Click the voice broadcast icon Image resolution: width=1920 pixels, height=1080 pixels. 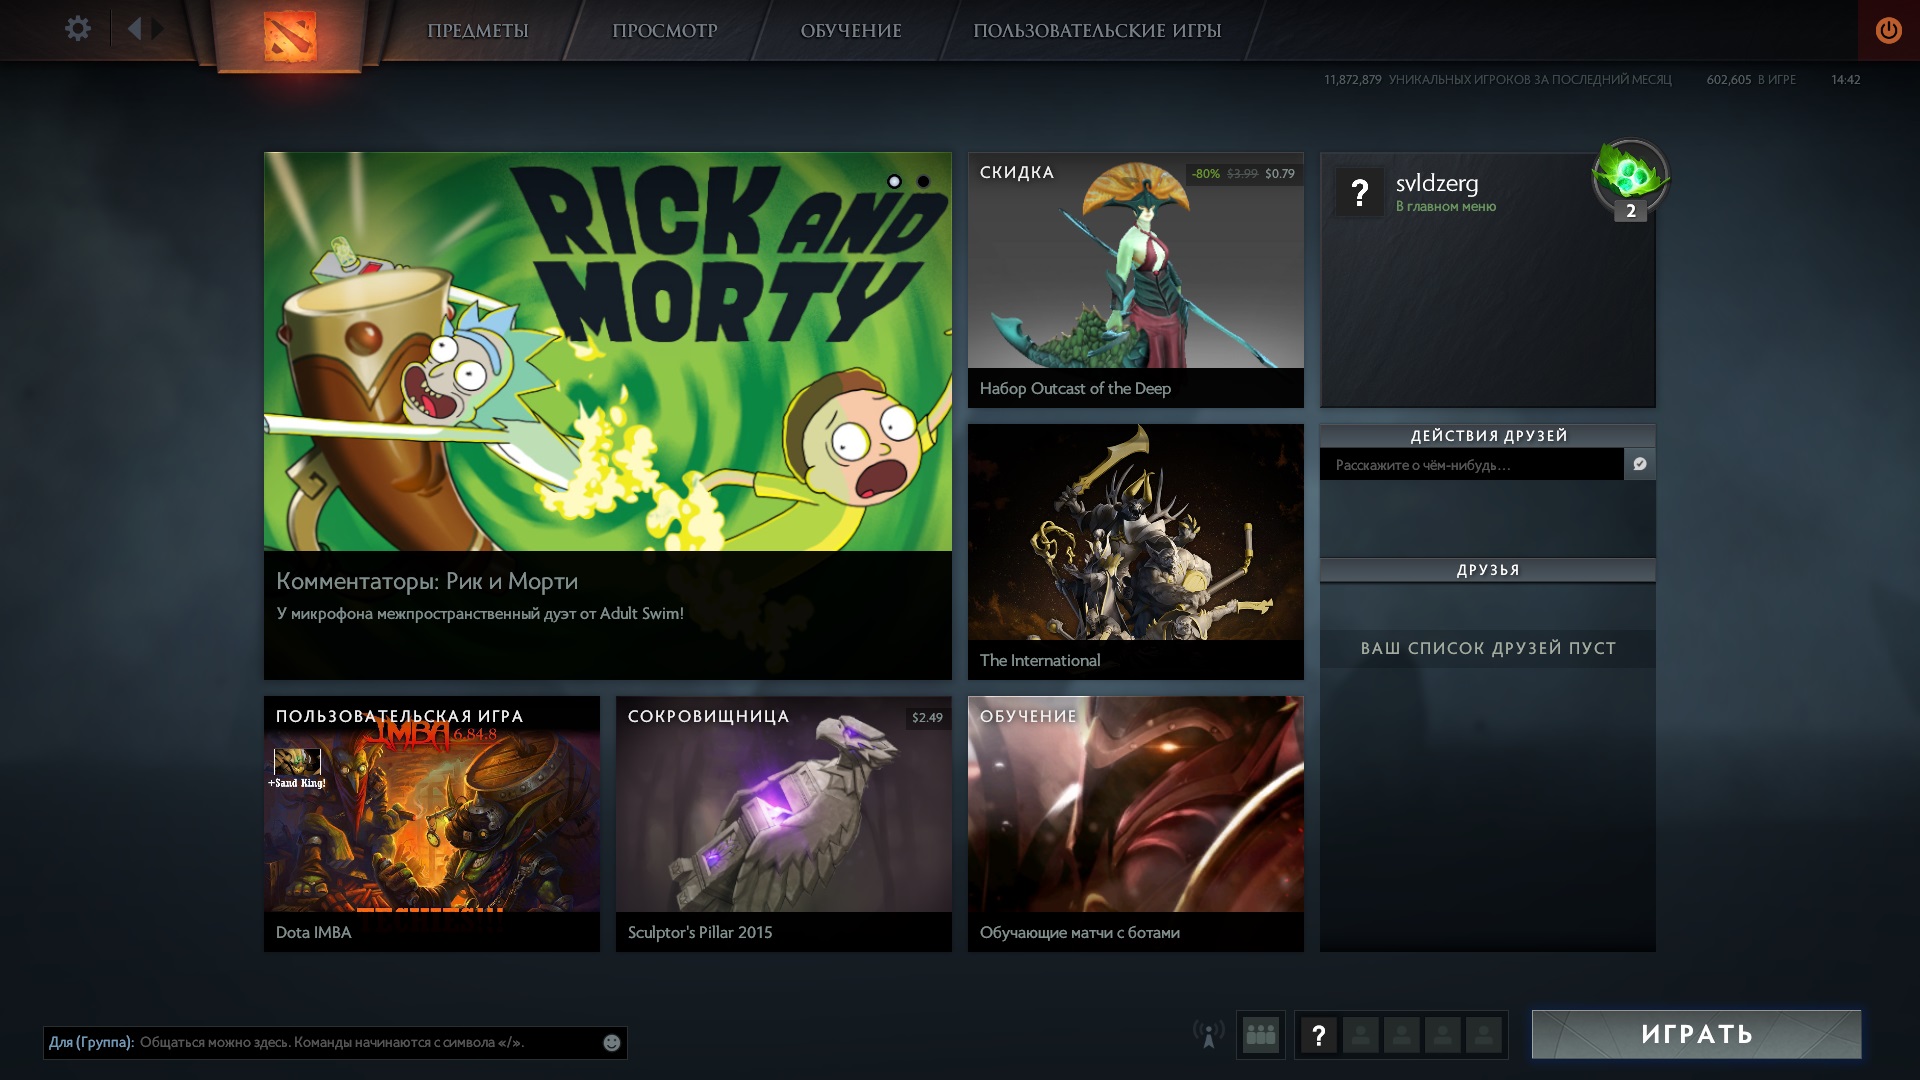tap(1208, 1034)
